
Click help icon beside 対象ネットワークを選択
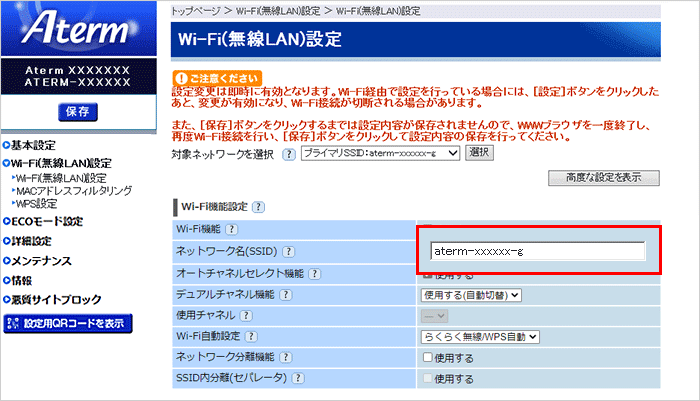pyautogui.click(x=289, y=153)
